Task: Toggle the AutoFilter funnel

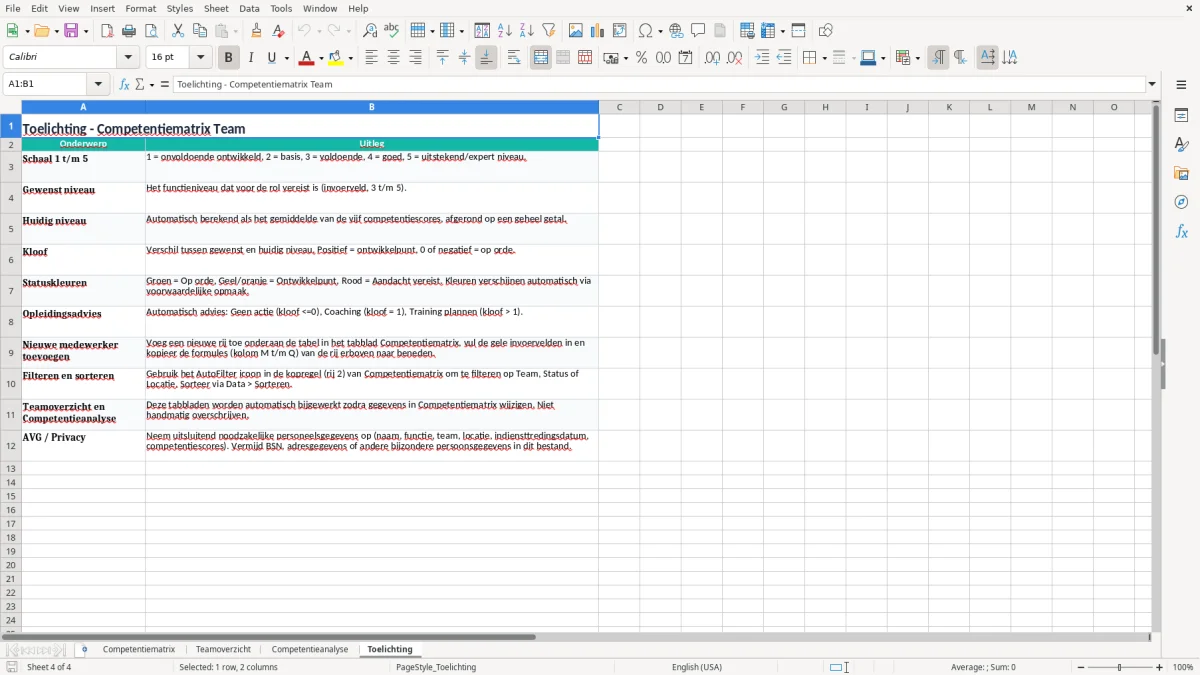Action: [548, 31]
